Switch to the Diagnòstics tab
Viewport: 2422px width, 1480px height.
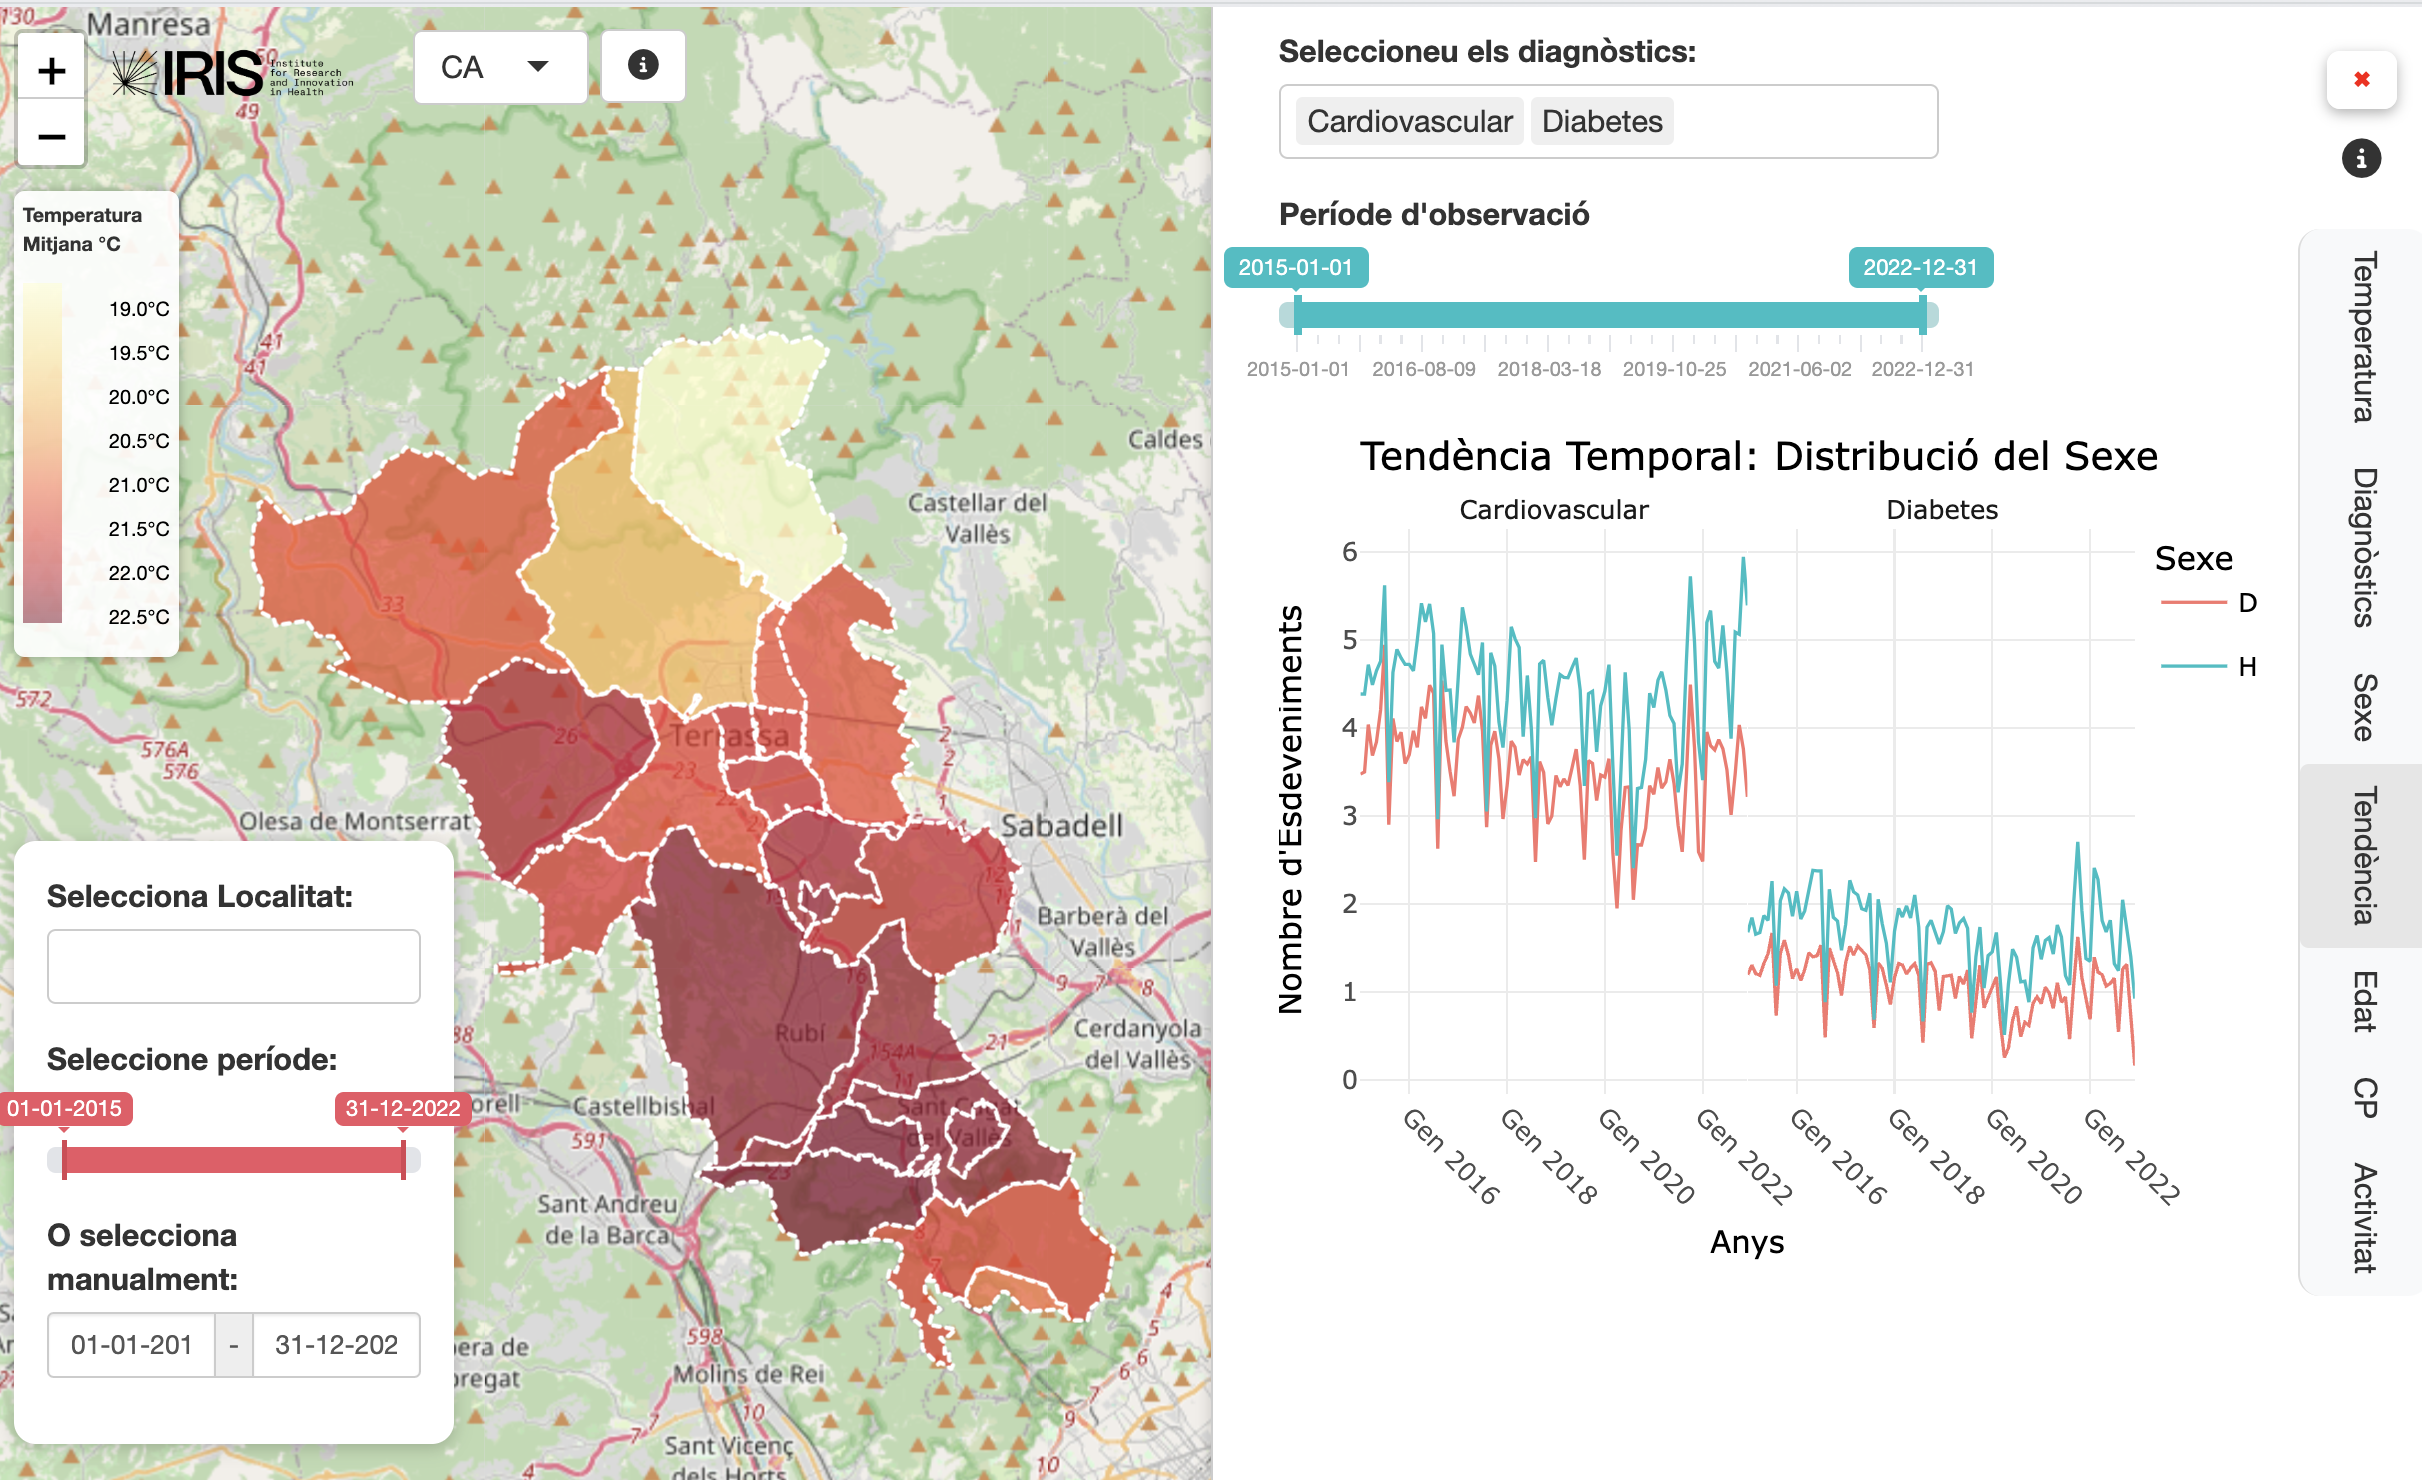tap(2362, 547)
